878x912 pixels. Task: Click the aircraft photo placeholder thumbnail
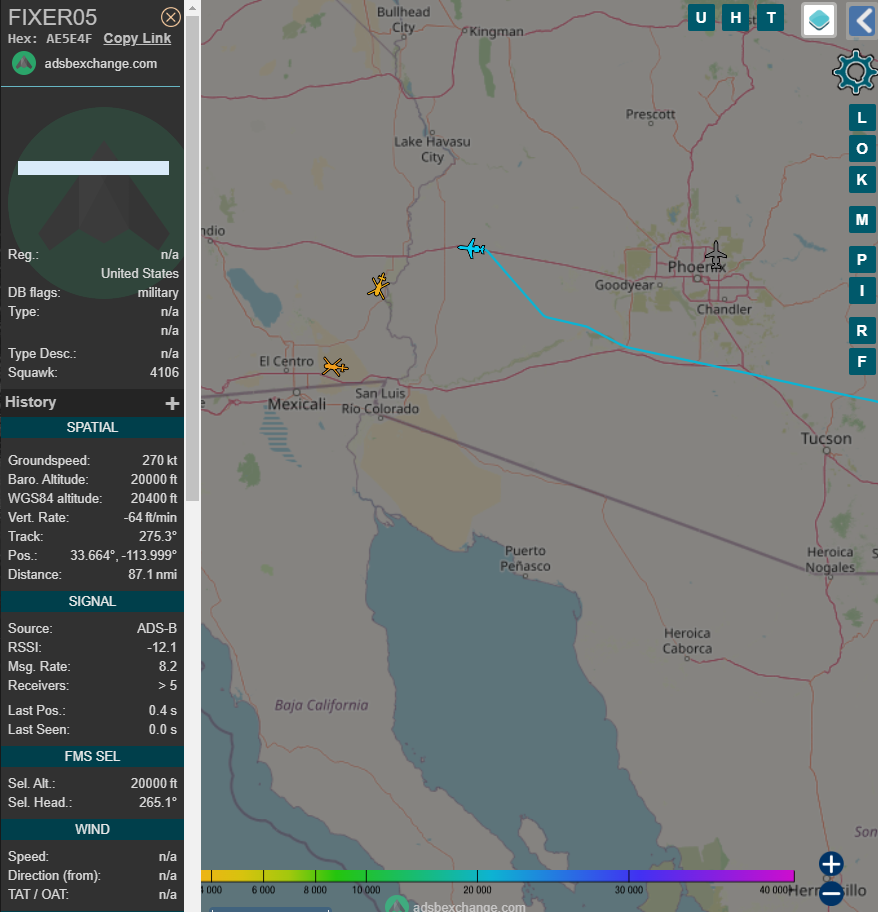point(96,204)
